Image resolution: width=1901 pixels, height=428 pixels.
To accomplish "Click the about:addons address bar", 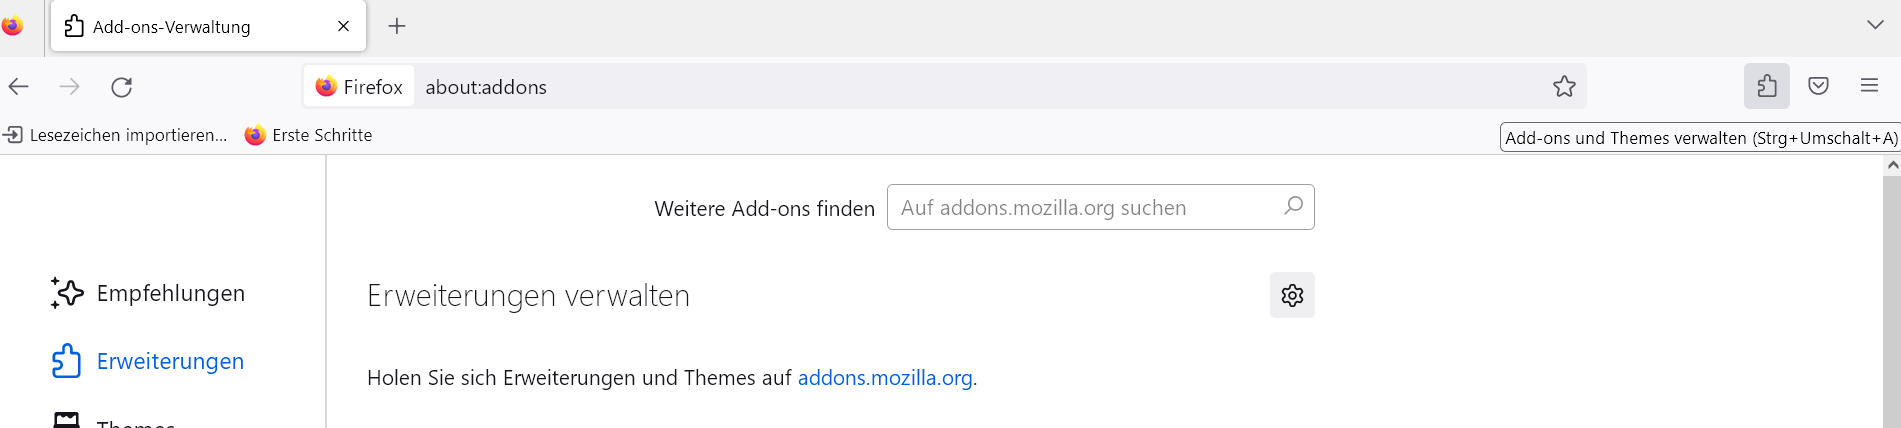I will click(900, 87).
